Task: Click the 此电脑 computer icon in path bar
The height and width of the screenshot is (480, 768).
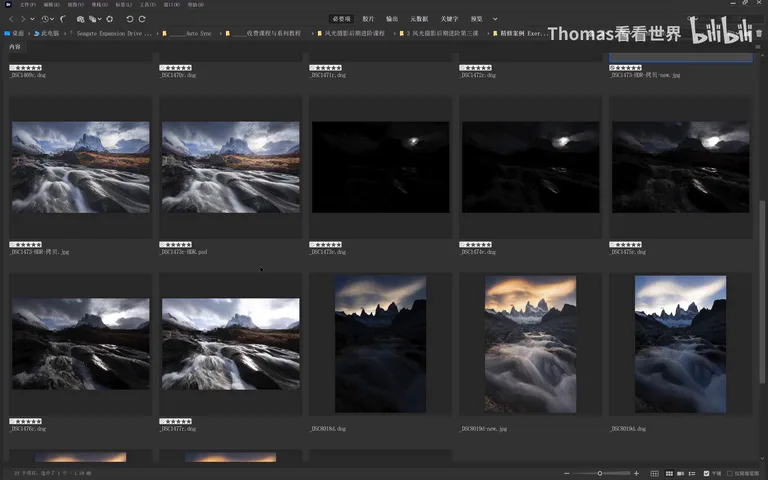Action: [37, 33]
